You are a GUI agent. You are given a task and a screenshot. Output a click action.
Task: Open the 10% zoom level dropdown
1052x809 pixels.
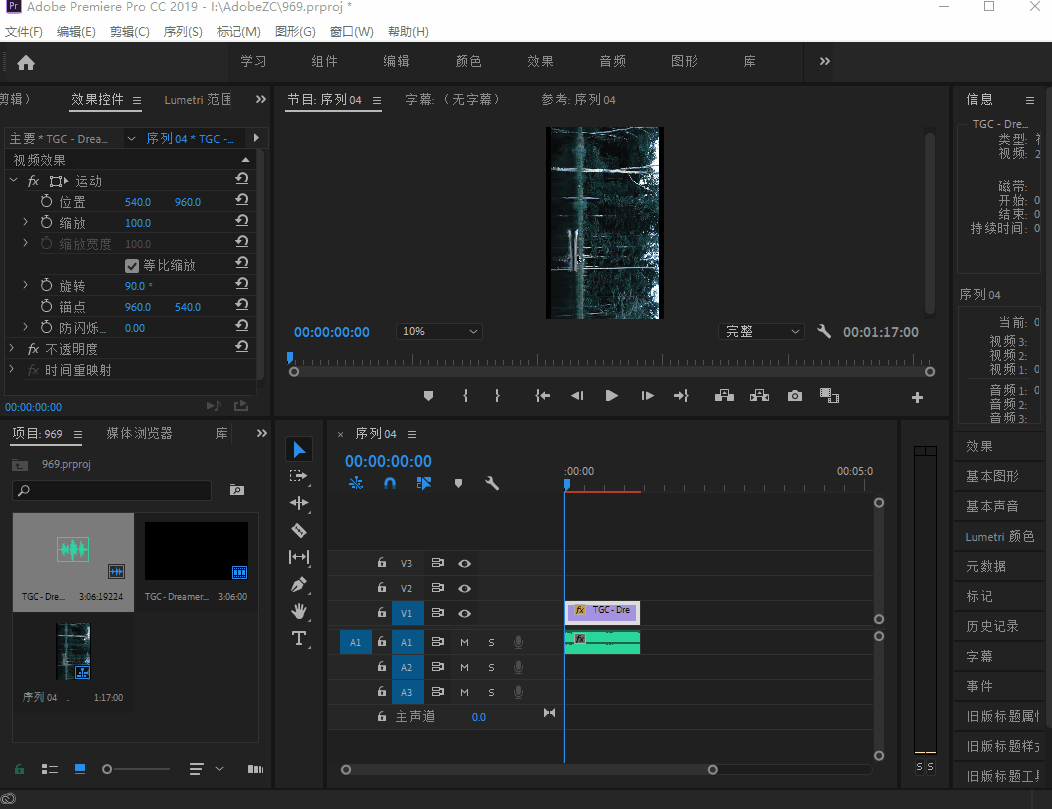(x=439, y=332)
